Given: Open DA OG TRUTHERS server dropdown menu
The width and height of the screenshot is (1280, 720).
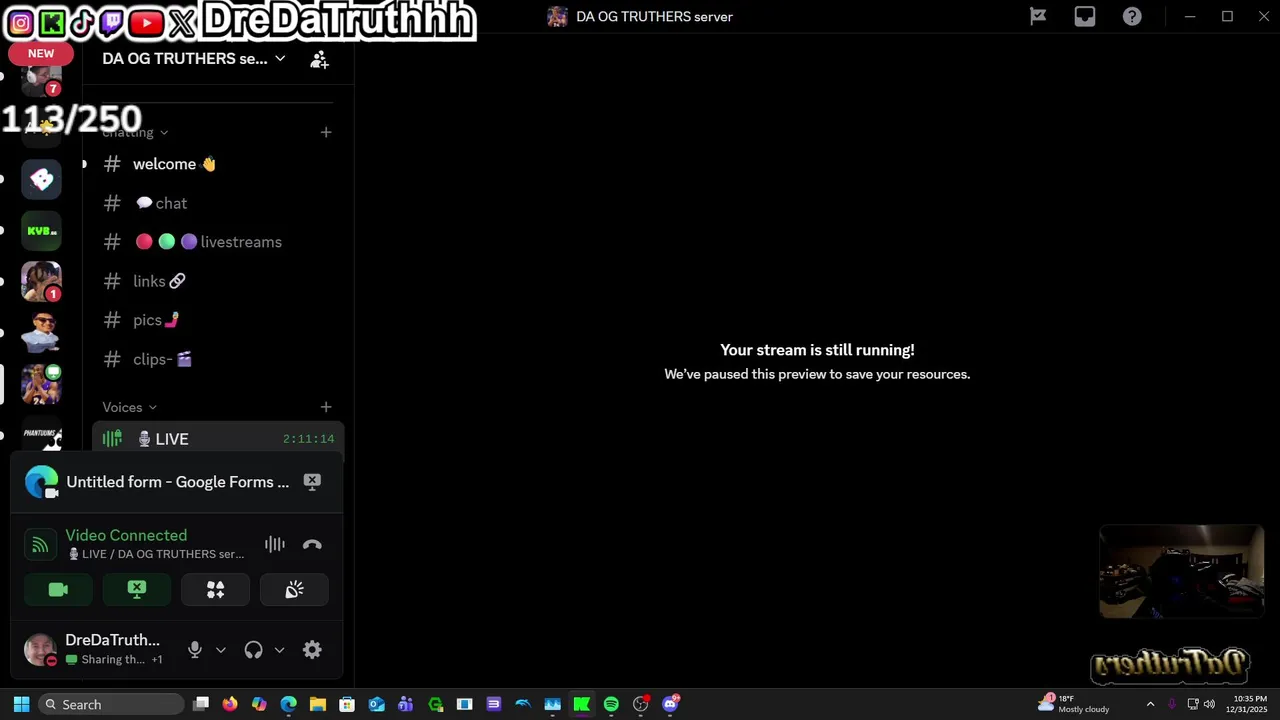Looking at the screenshot, I should coord(194,58).
